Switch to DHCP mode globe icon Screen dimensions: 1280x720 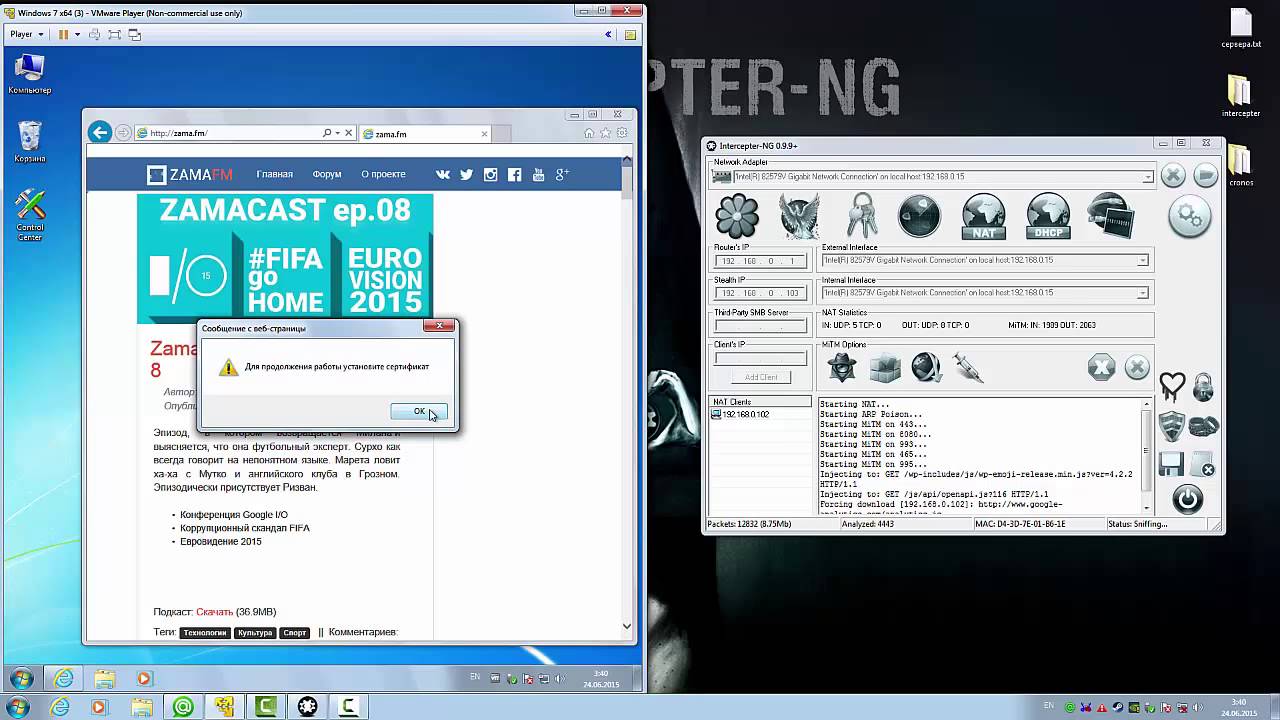tap(1048, 217)
